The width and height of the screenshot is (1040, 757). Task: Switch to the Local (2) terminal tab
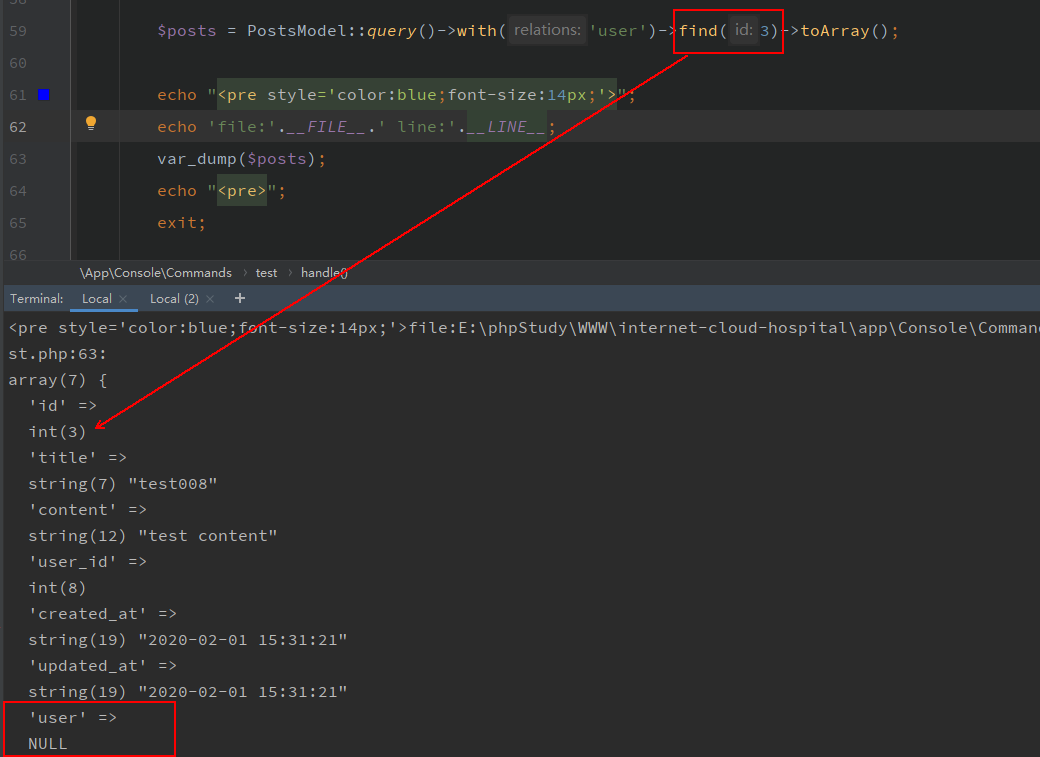point(173,298)
